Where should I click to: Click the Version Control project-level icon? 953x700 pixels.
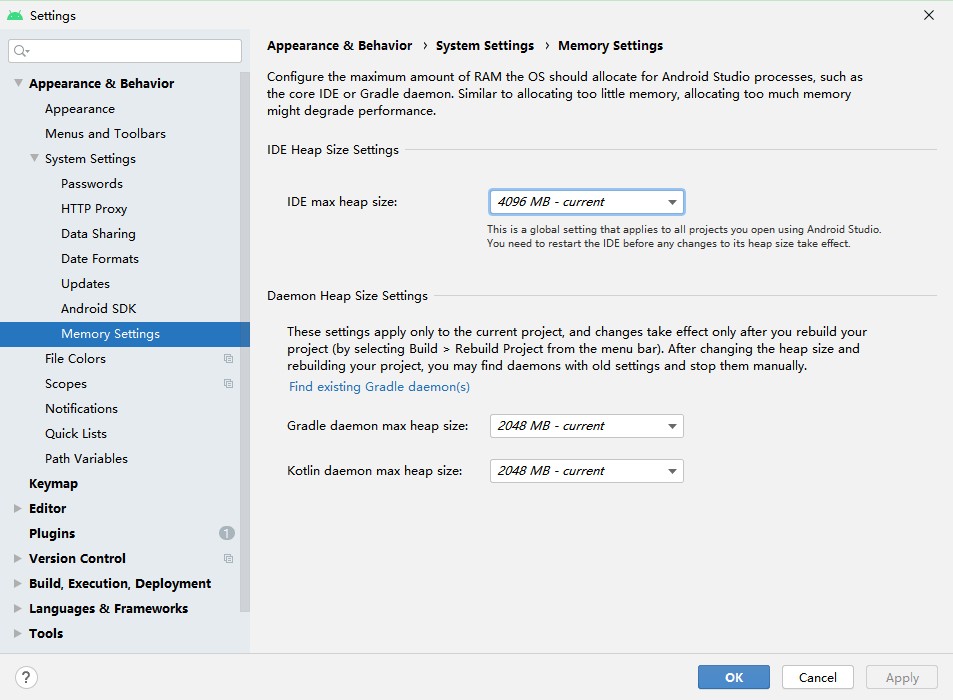tap(228, 558)
